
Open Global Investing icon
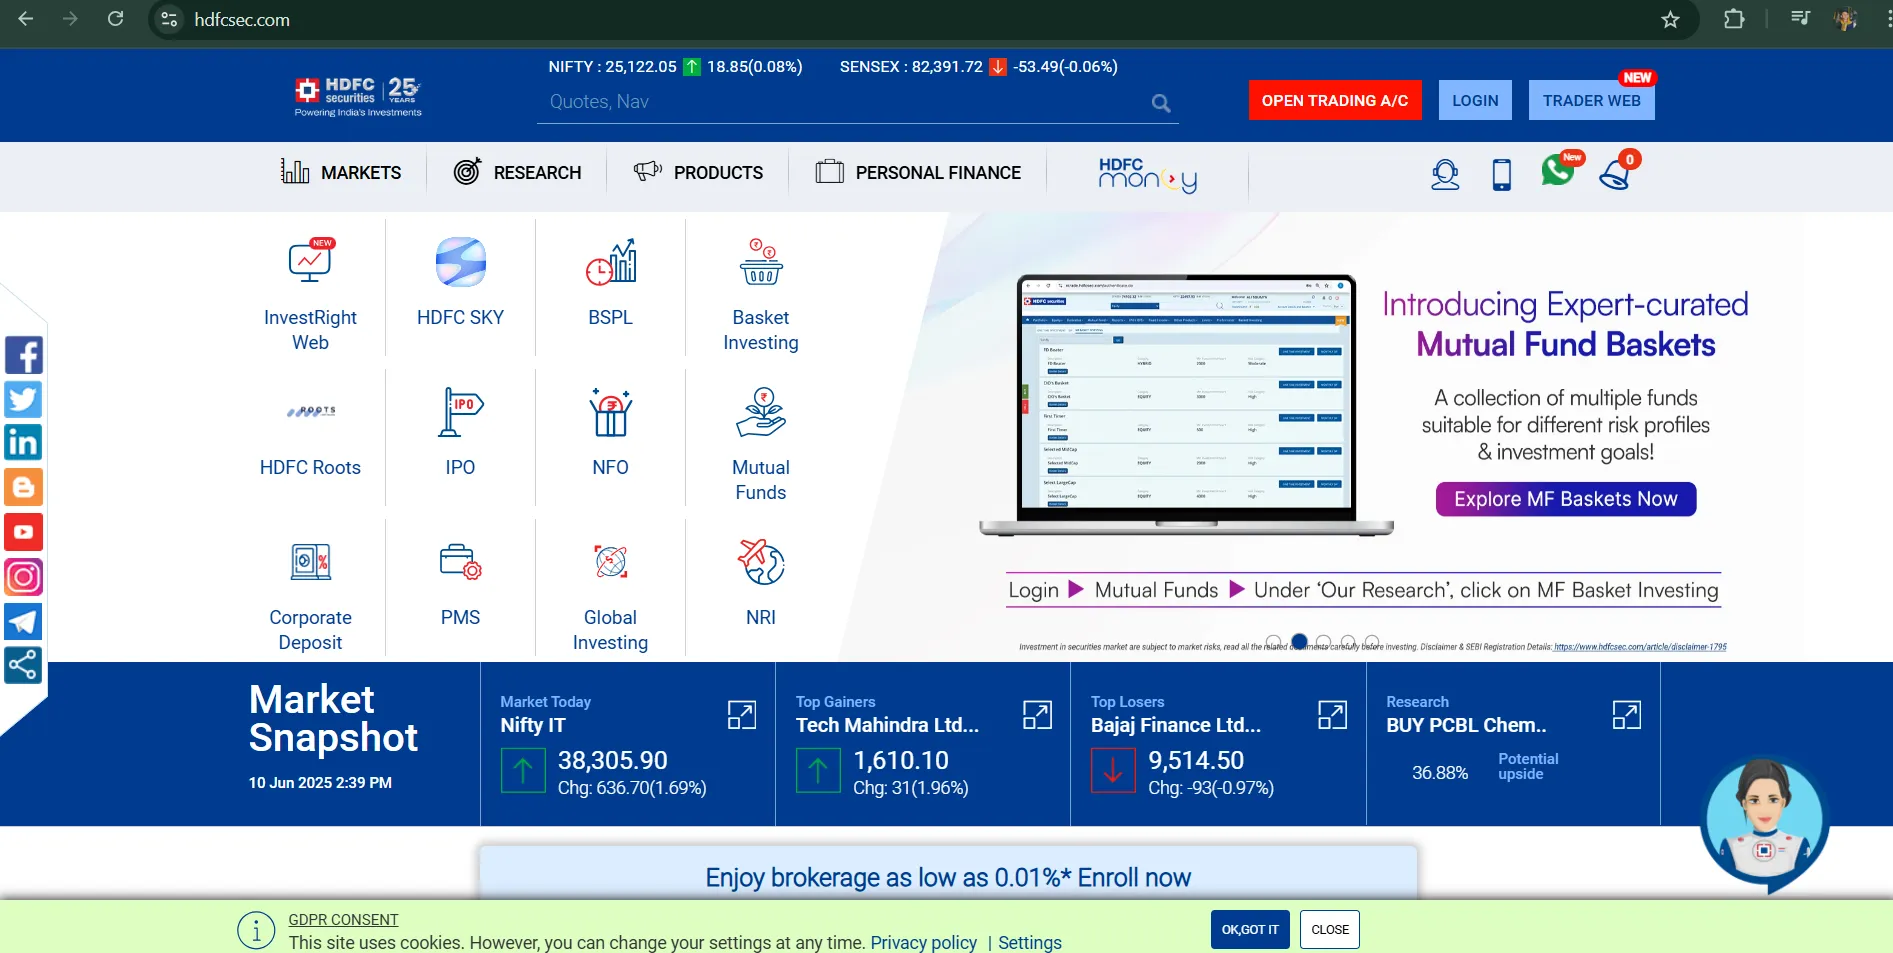click(610, 562)
